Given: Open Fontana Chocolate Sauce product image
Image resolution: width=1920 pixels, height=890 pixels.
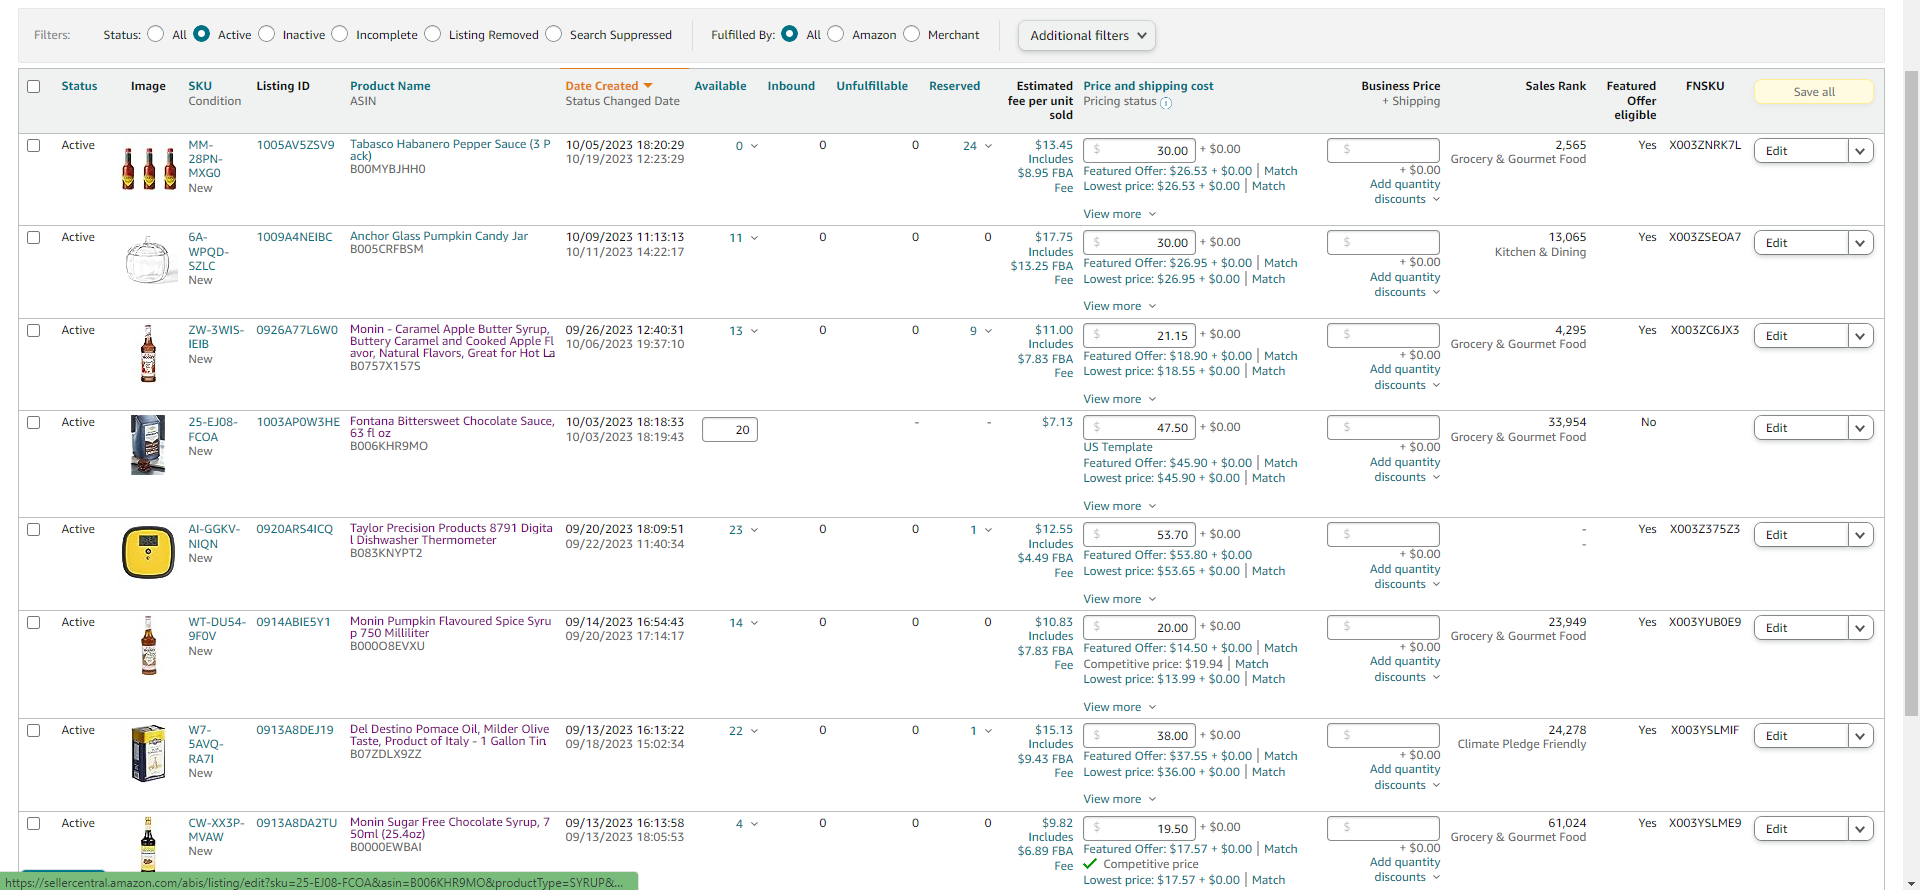Looking at the screenshot, I should pos(148,445).
